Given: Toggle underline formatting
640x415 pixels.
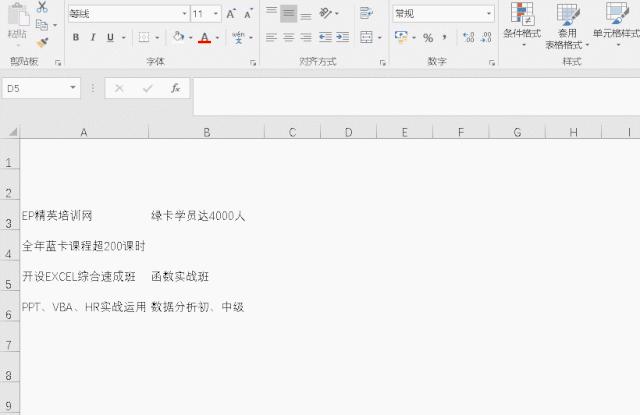Looking at the screenshot, I should click(110, 38).
